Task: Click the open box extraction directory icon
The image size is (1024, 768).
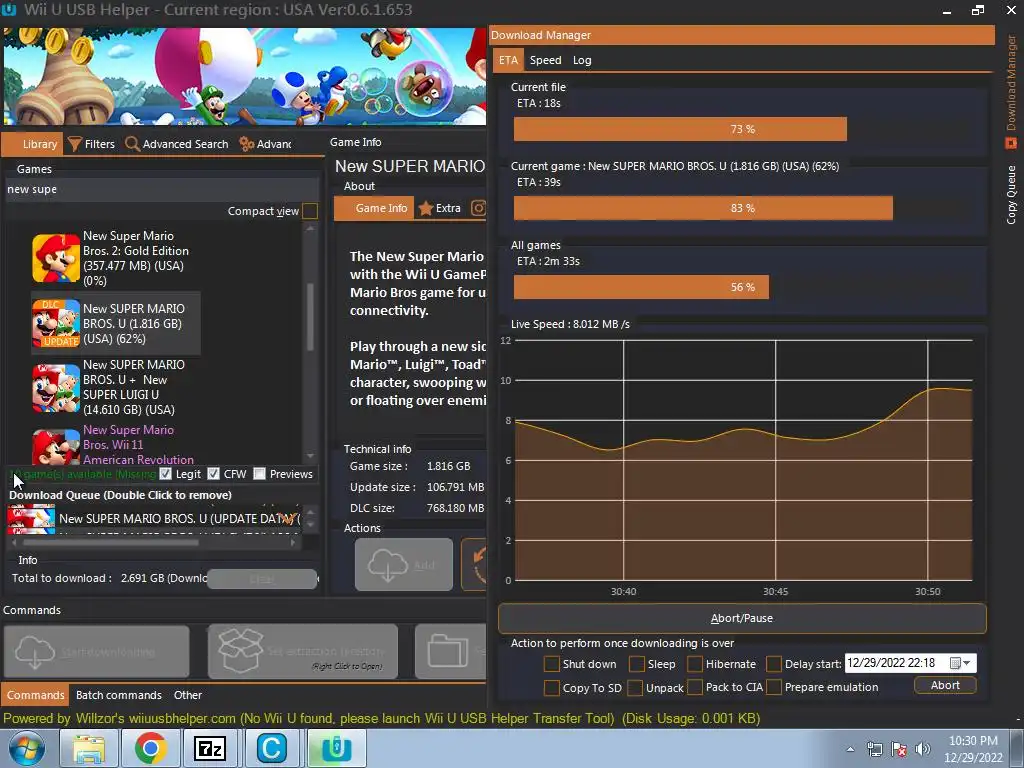Action: pyautogui.click(x=240, y=650)
